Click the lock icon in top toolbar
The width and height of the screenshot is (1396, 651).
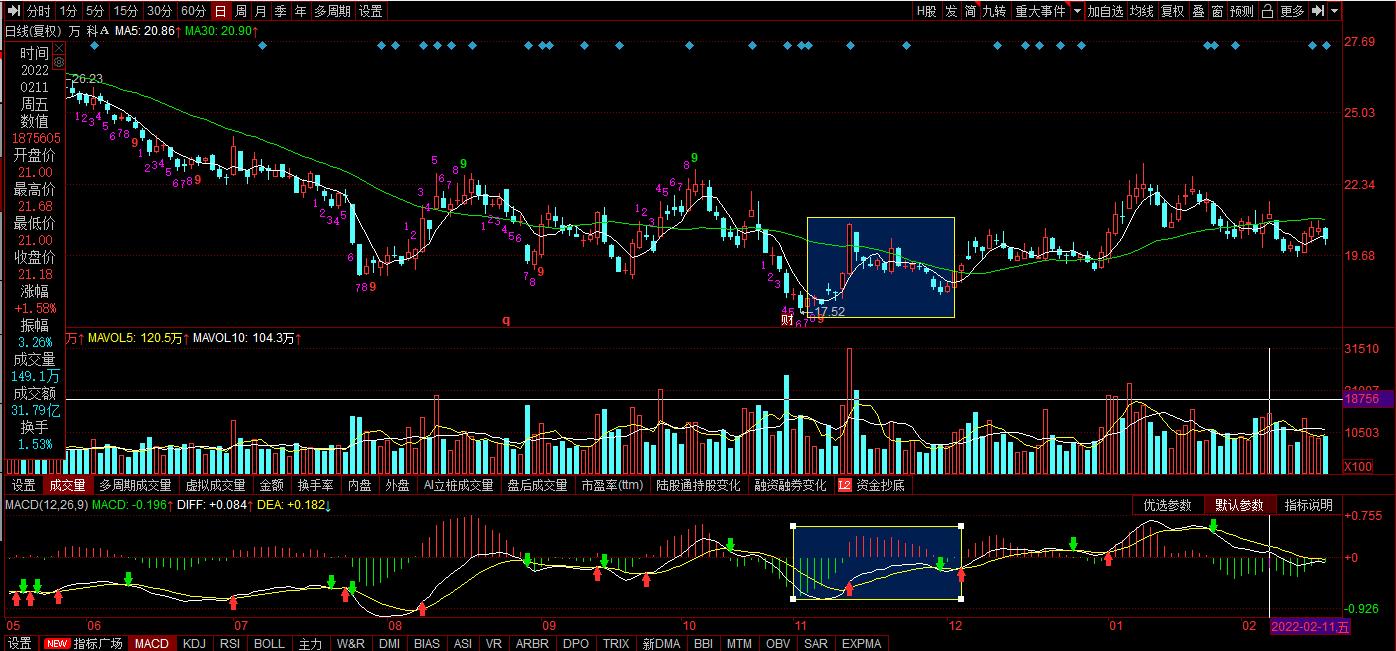click(1267, 11)
